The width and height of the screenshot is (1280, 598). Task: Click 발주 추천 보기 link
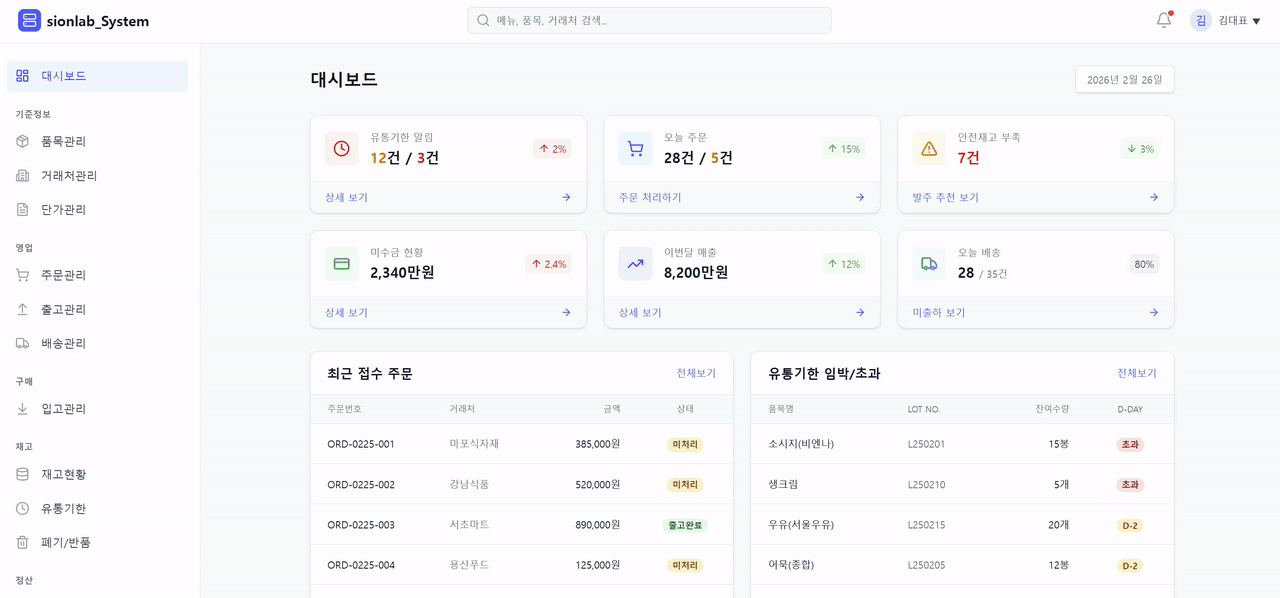[946, 197]
